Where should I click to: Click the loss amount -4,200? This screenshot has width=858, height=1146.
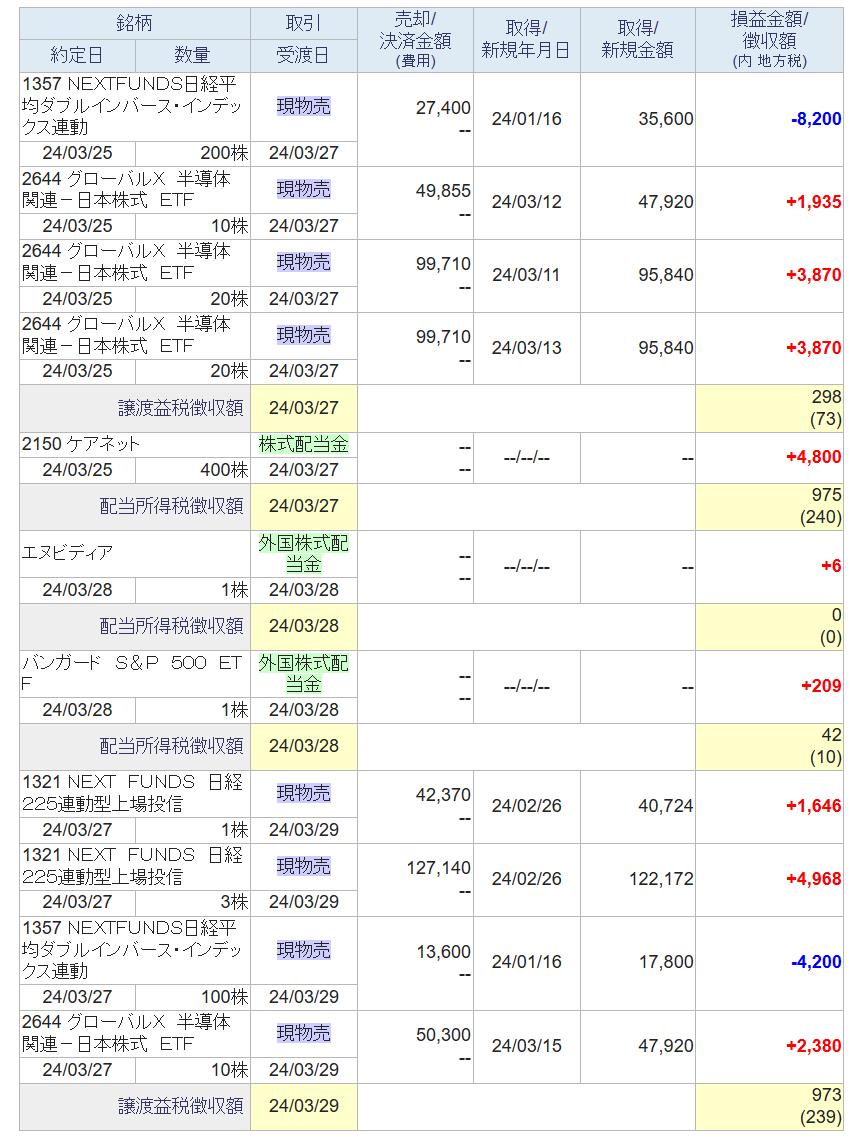coord(816,963)
